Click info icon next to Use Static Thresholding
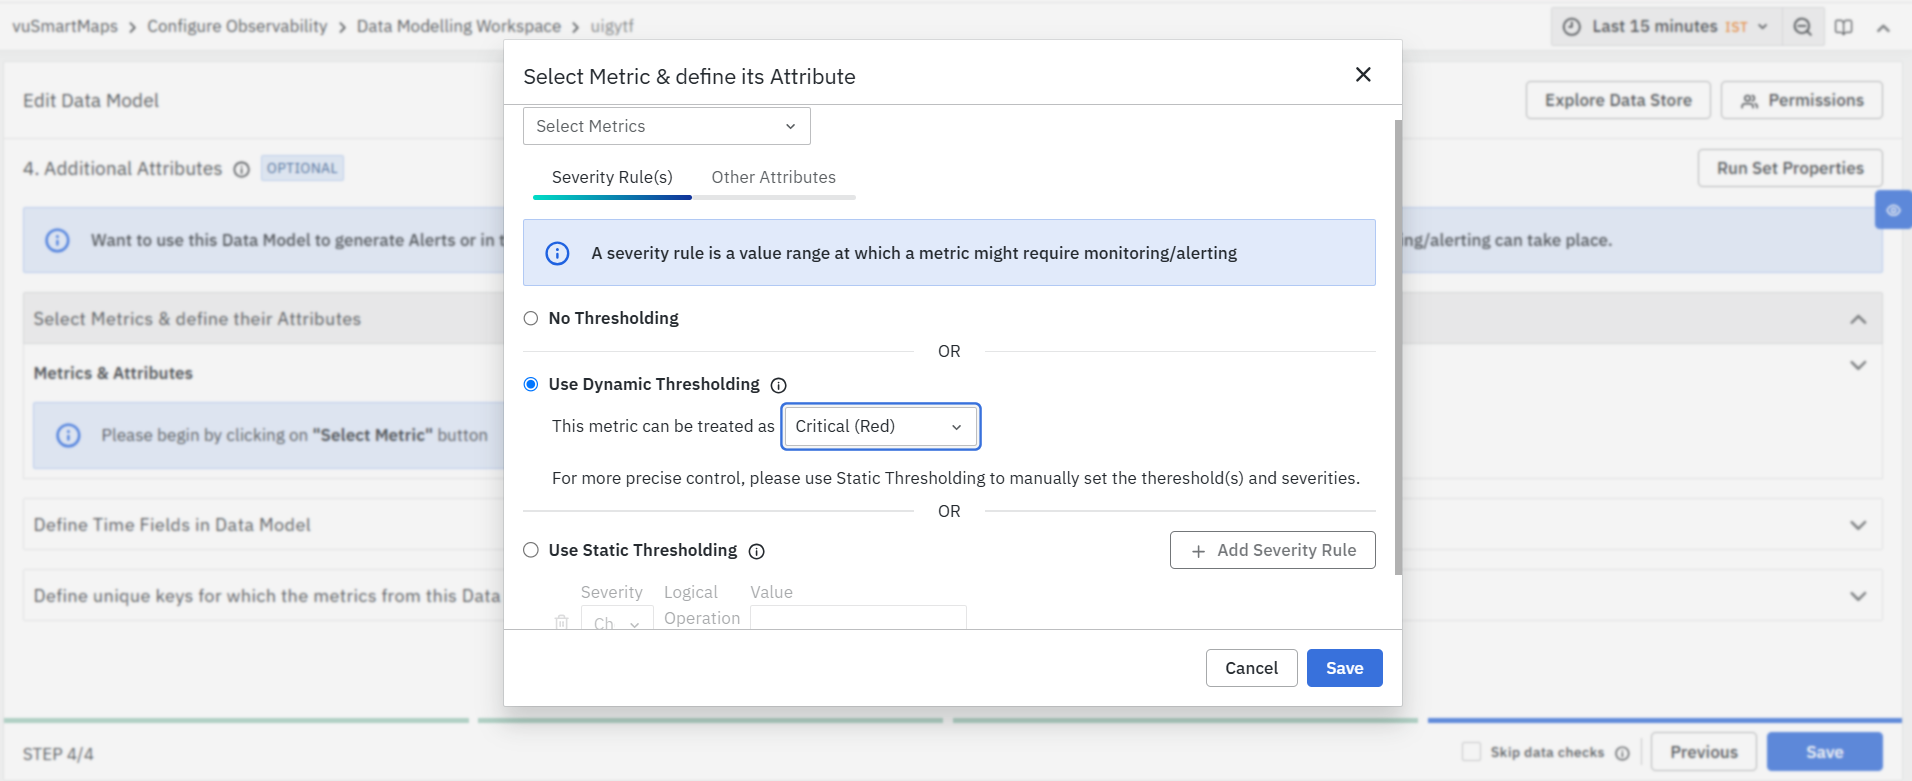Screen dimensions: 1912x781 756,551
